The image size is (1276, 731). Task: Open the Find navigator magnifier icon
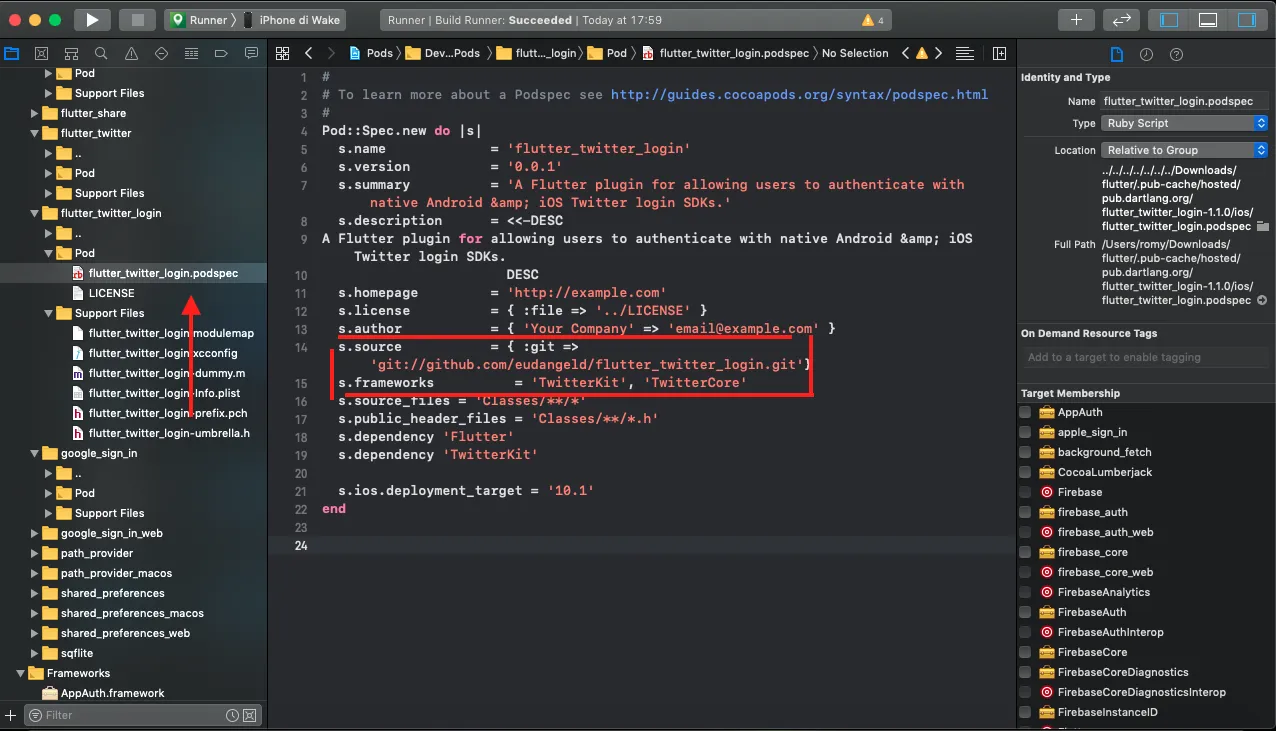tap(102, 53)
